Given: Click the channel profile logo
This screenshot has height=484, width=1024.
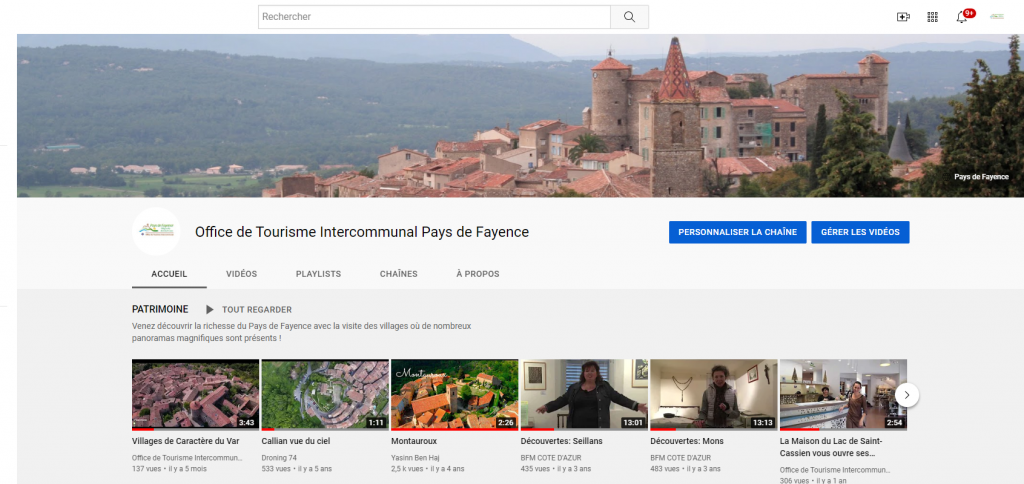Looking at the screenshot, I should [x=156, y=232].
